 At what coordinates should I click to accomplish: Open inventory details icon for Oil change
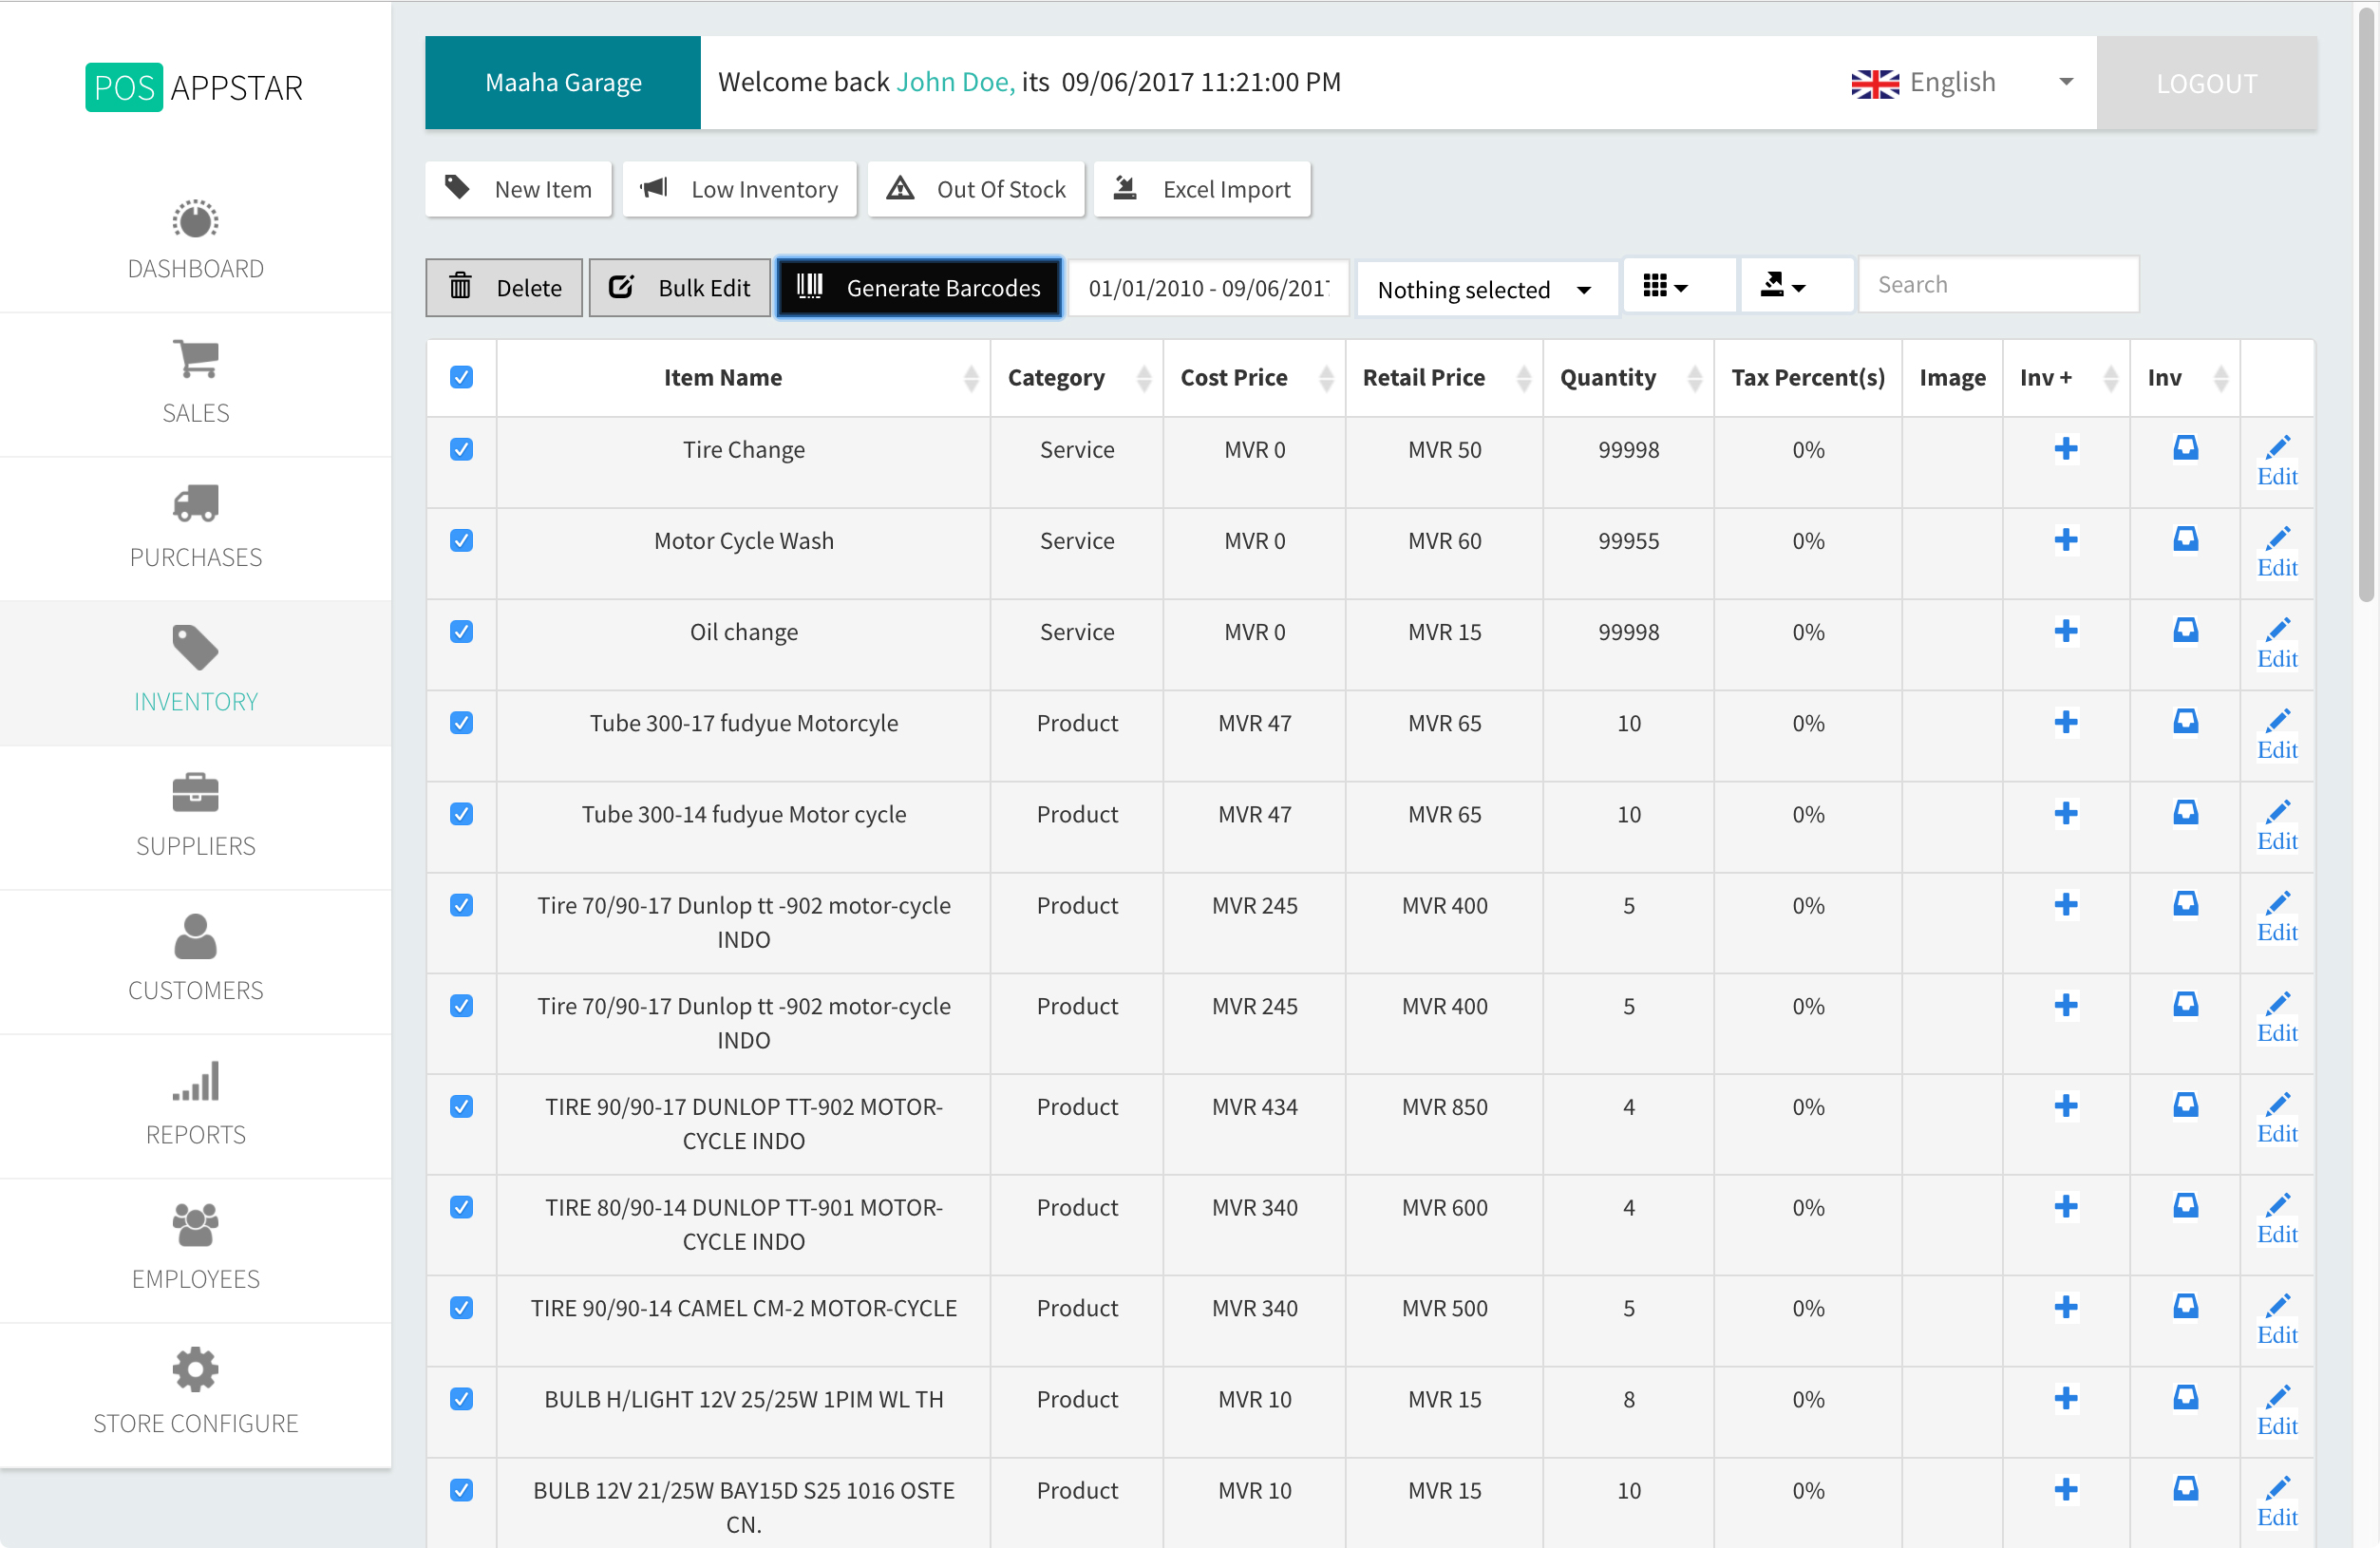(x=2185, y=631)
